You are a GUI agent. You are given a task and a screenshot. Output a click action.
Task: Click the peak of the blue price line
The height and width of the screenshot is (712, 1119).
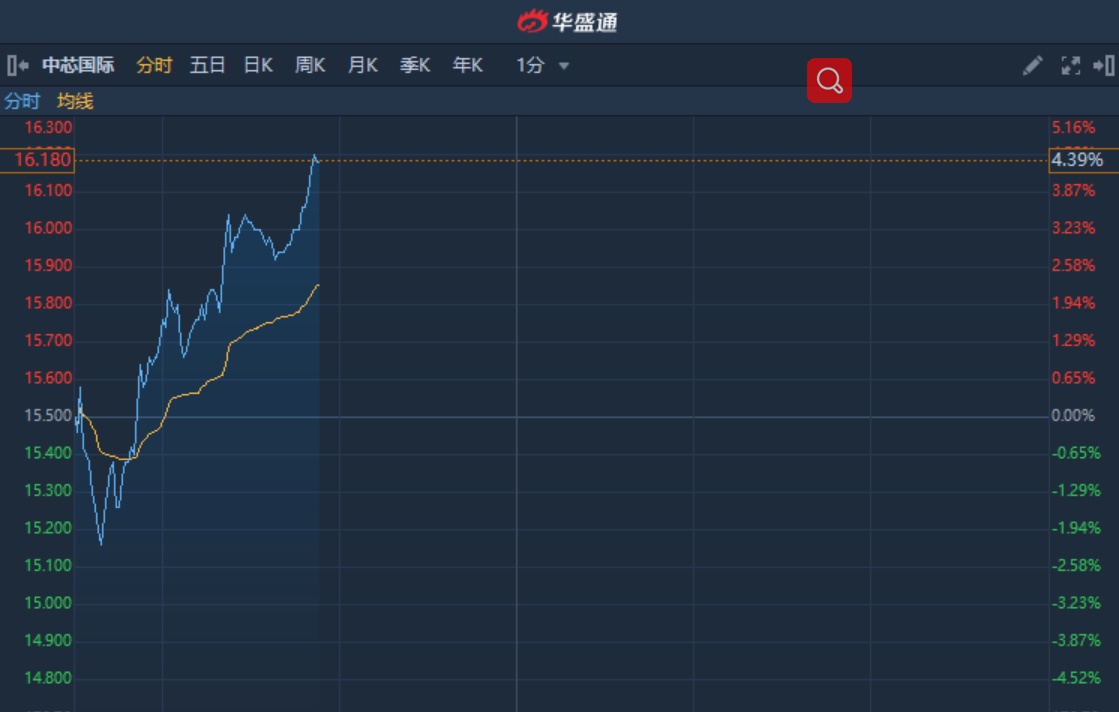tap(315, 156)
